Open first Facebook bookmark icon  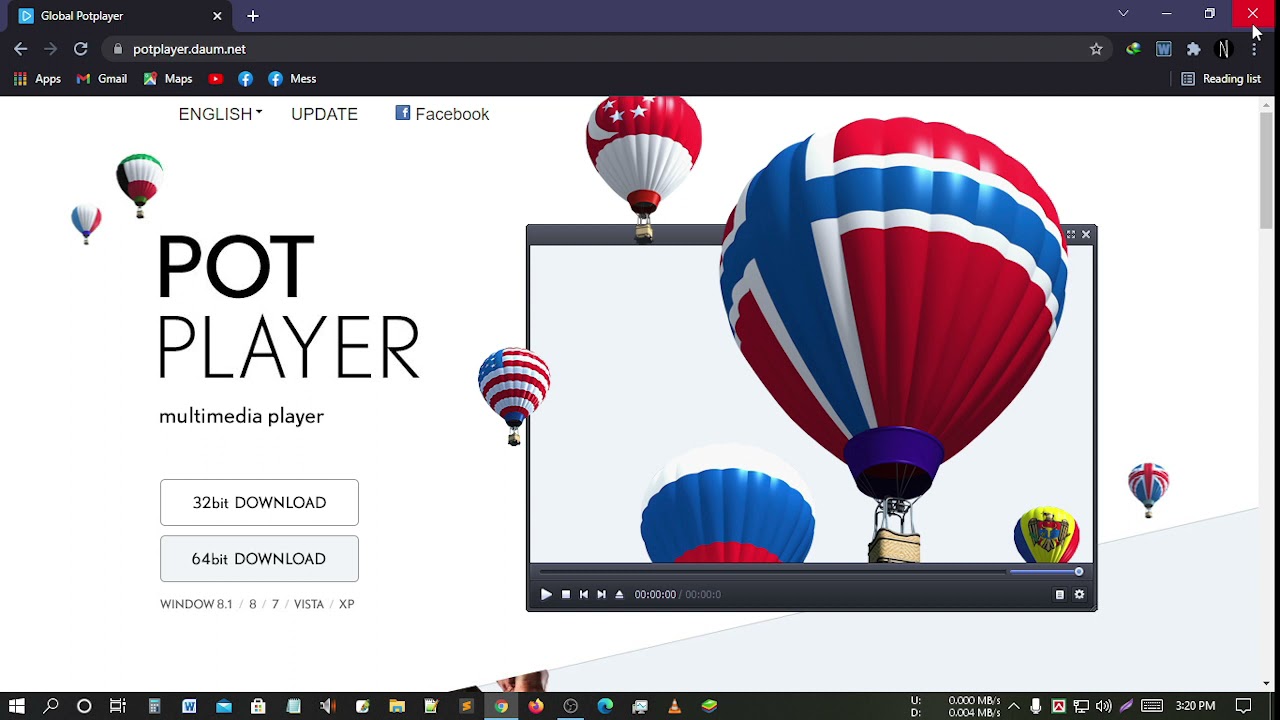pos(245,79)
